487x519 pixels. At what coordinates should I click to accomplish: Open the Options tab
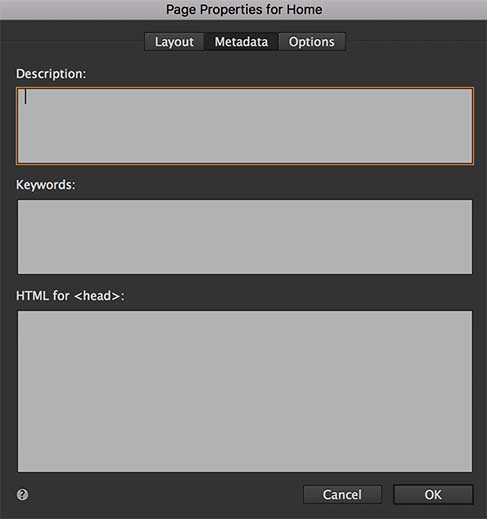tap(312, 42)
